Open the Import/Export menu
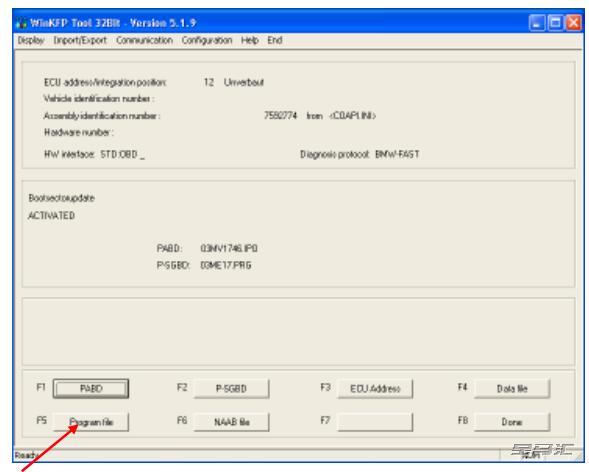 (80, 40)
